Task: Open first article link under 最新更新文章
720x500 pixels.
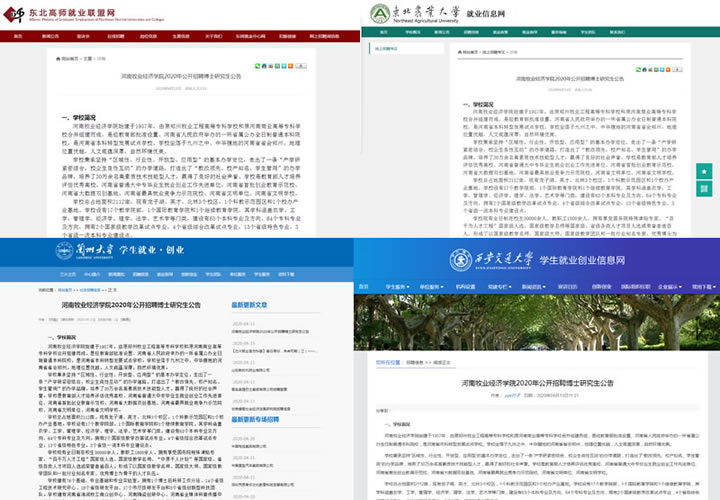Action: click(270, 331)
